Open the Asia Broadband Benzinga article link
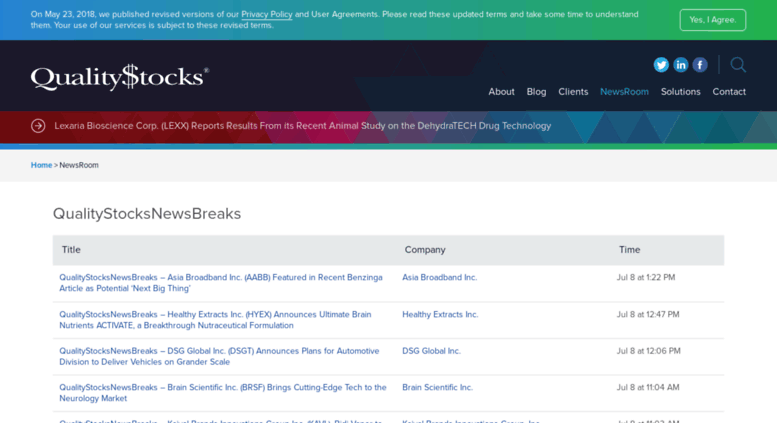This screenshot has width=777, height=423. tap(221, 283)
